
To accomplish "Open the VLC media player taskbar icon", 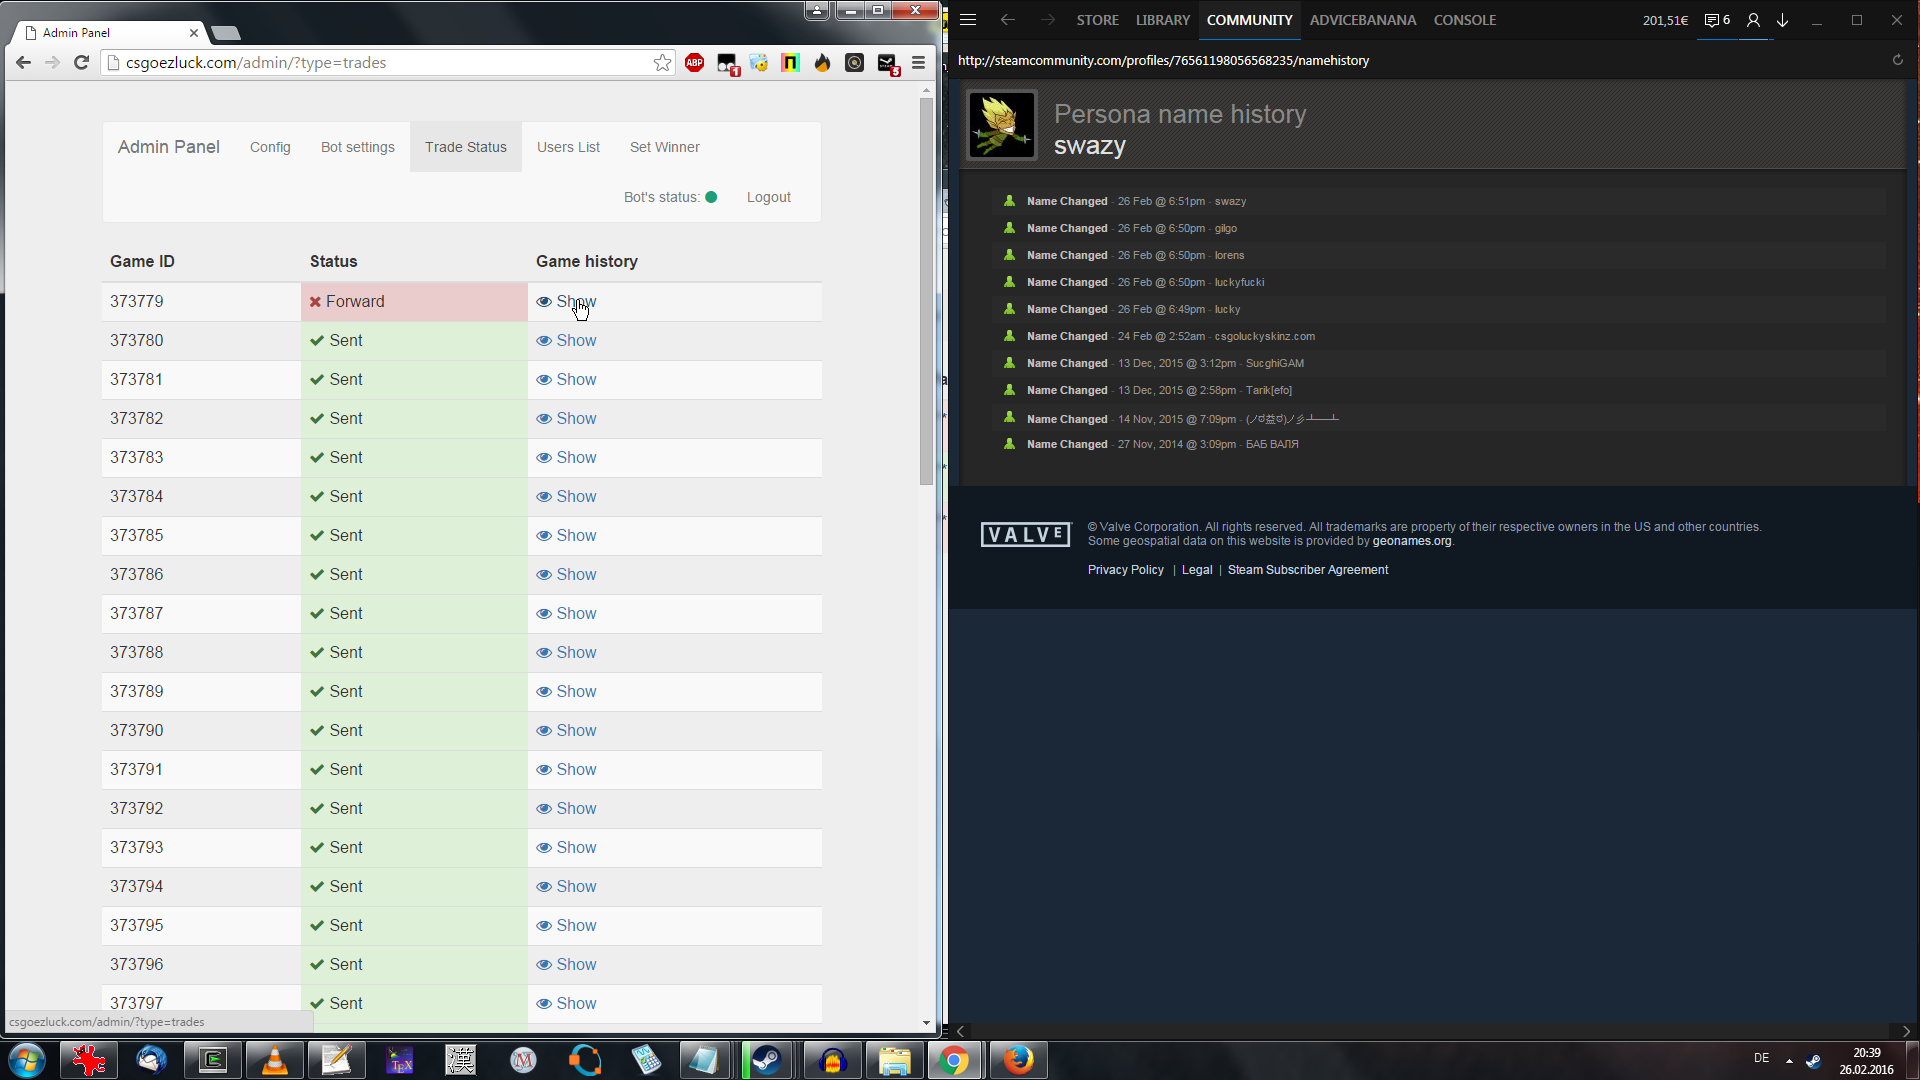I will [274, 1060].
